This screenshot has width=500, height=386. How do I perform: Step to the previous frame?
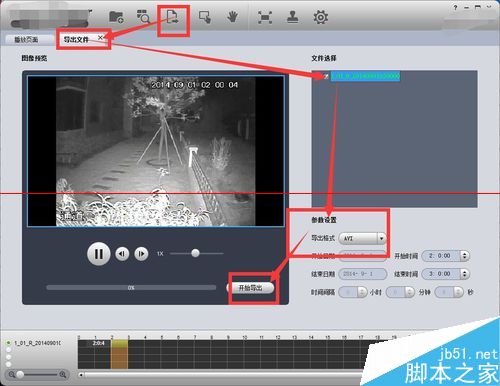click(x=122, y=254)
